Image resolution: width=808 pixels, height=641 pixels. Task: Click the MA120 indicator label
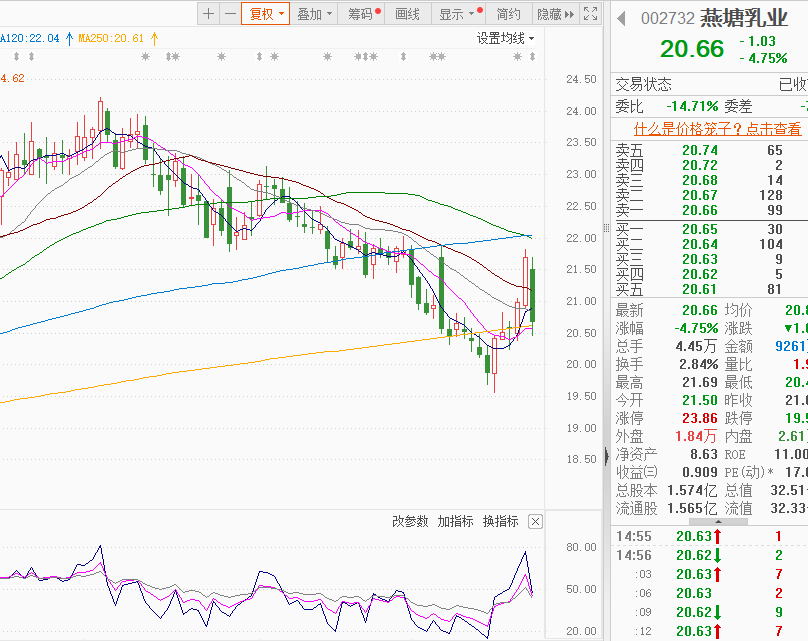pos(30,38)
